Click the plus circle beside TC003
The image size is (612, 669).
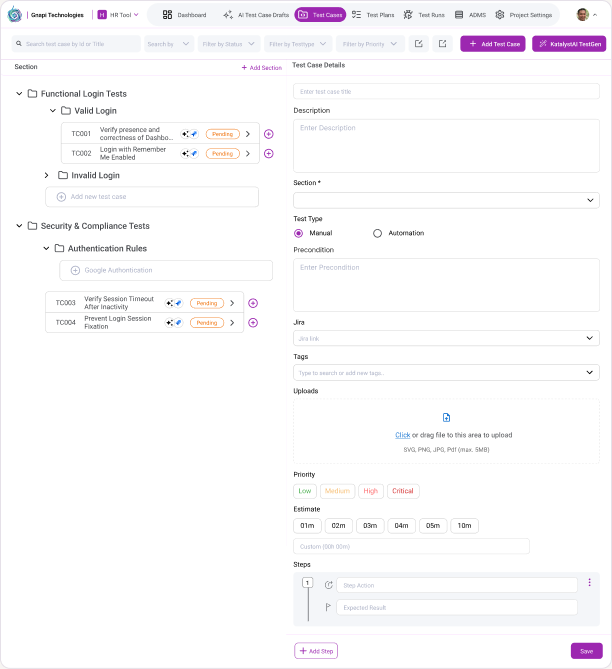pyautogui.click(x=253, y=303)
